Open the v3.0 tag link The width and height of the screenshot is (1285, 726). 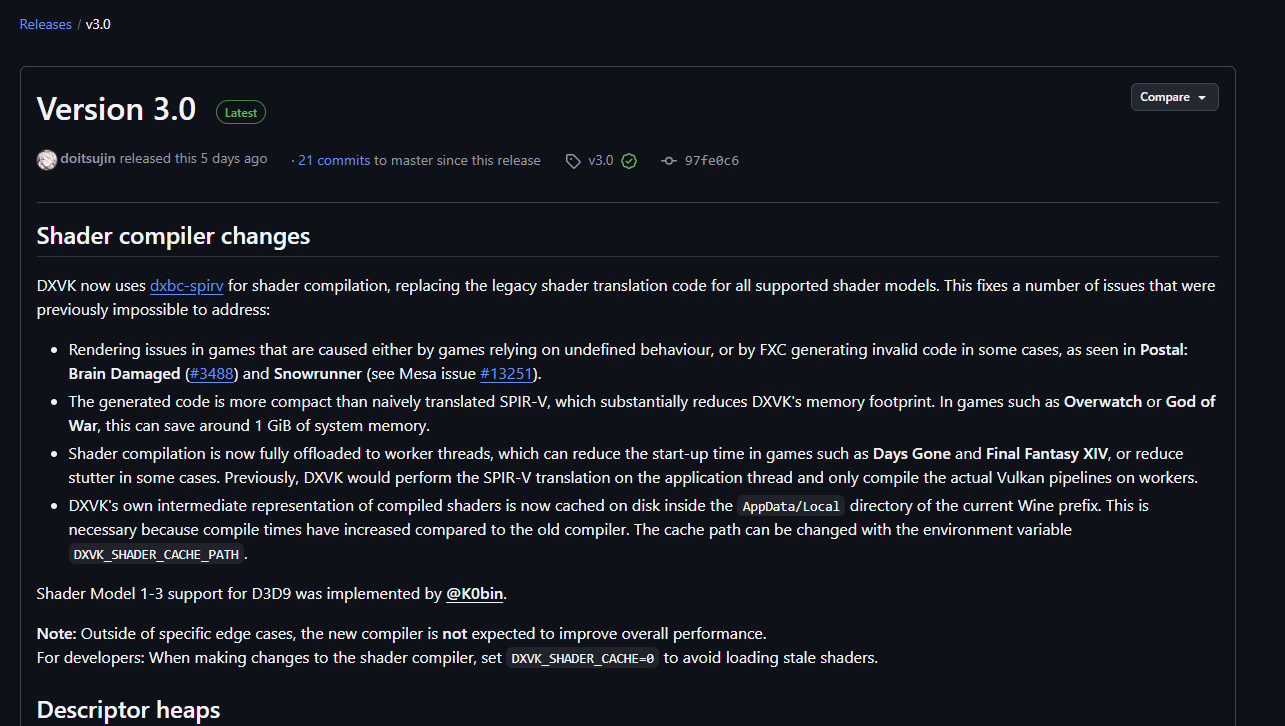click(x=601, y=160)
